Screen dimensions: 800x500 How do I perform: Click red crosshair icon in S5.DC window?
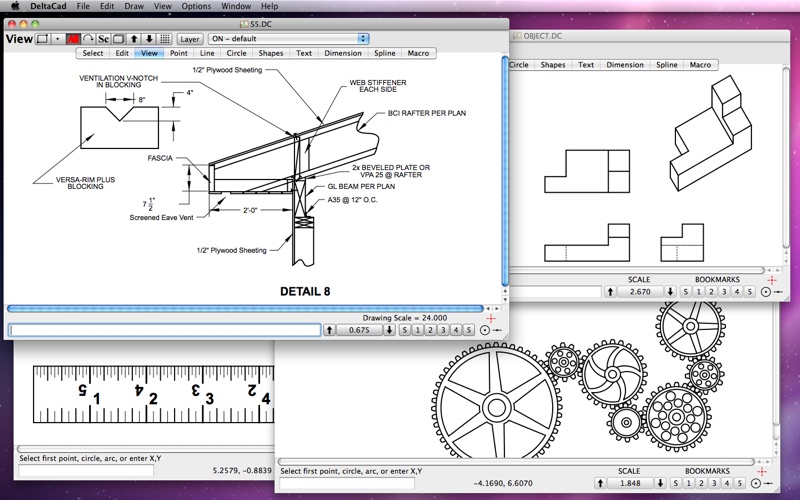[492, 317]
